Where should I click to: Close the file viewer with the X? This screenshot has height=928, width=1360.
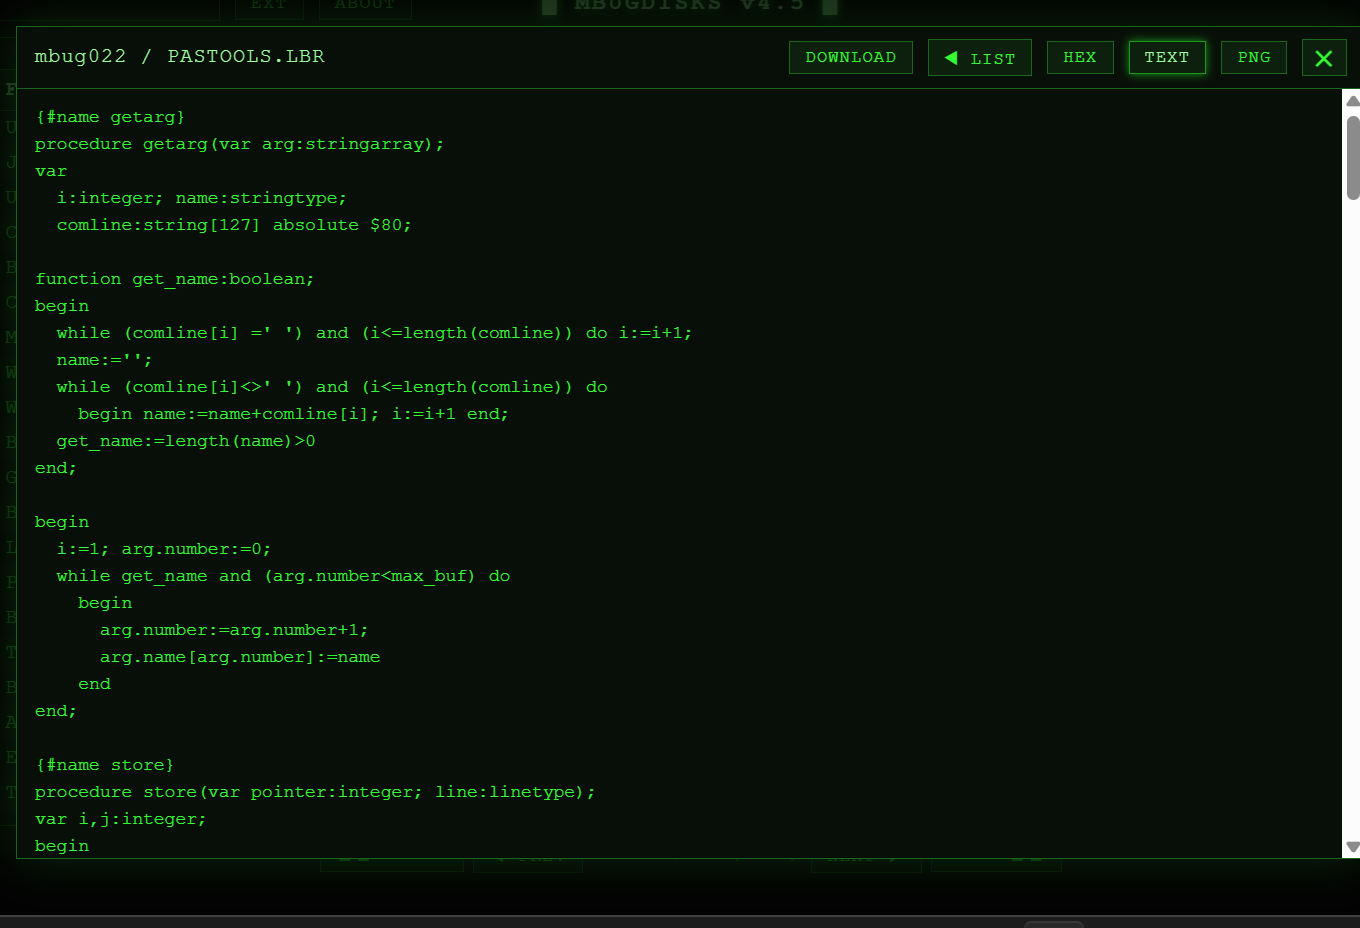coord(1324,58)
